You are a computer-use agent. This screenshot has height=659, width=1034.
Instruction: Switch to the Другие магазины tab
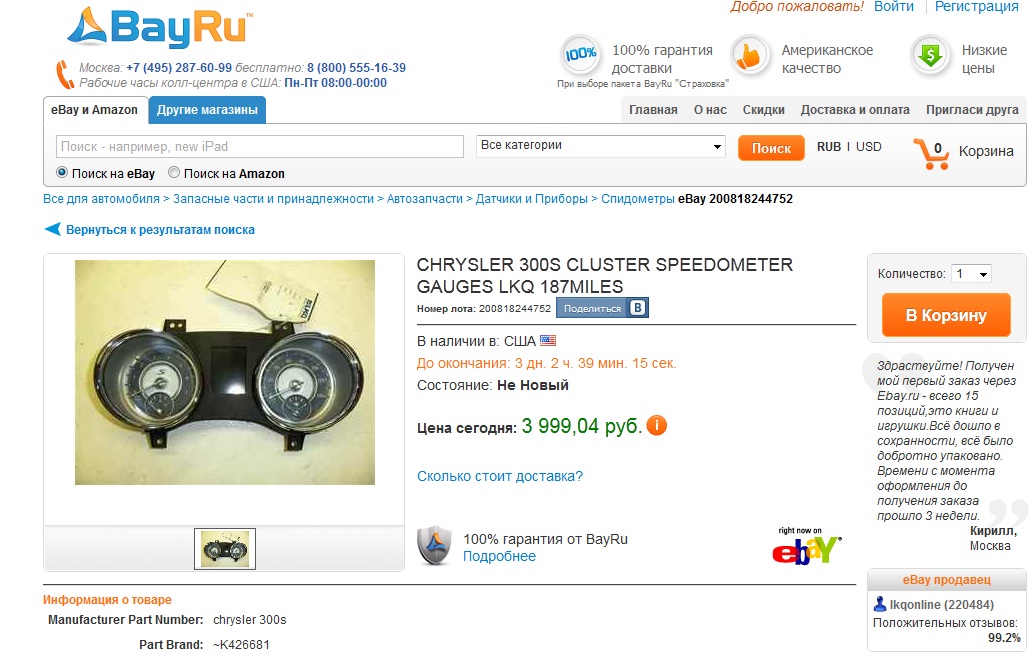pyautogui.click(x=207, y=110)
